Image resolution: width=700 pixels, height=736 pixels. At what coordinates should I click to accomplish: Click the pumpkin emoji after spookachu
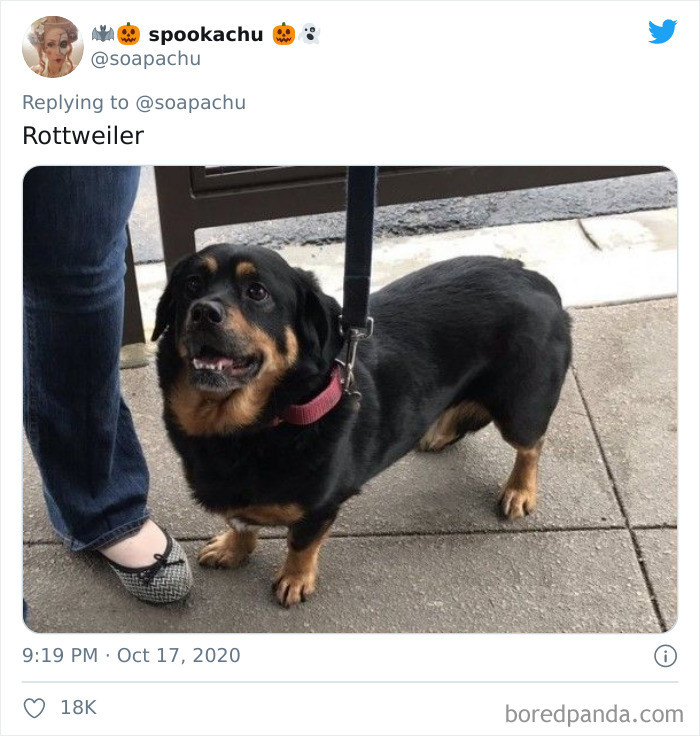pyautogui.click(x=284, y=34)
